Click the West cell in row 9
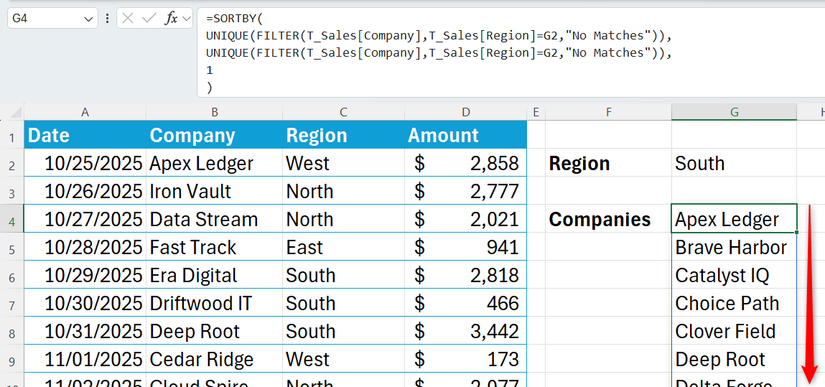The width and height of the screenshot is (825, 387). coord(343,359)
